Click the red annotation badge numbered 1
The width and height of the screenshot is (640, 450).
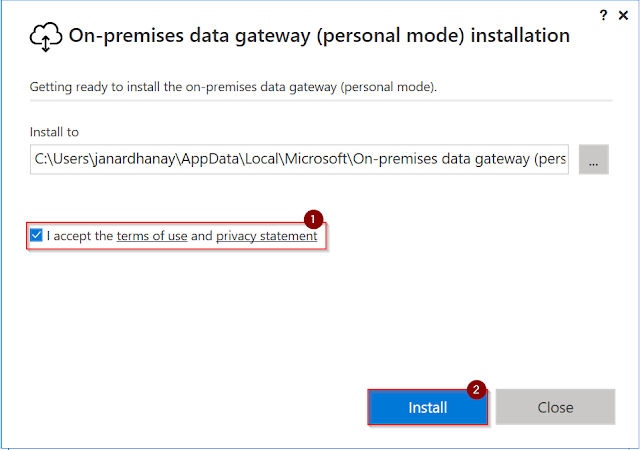[x=311, y=217]
